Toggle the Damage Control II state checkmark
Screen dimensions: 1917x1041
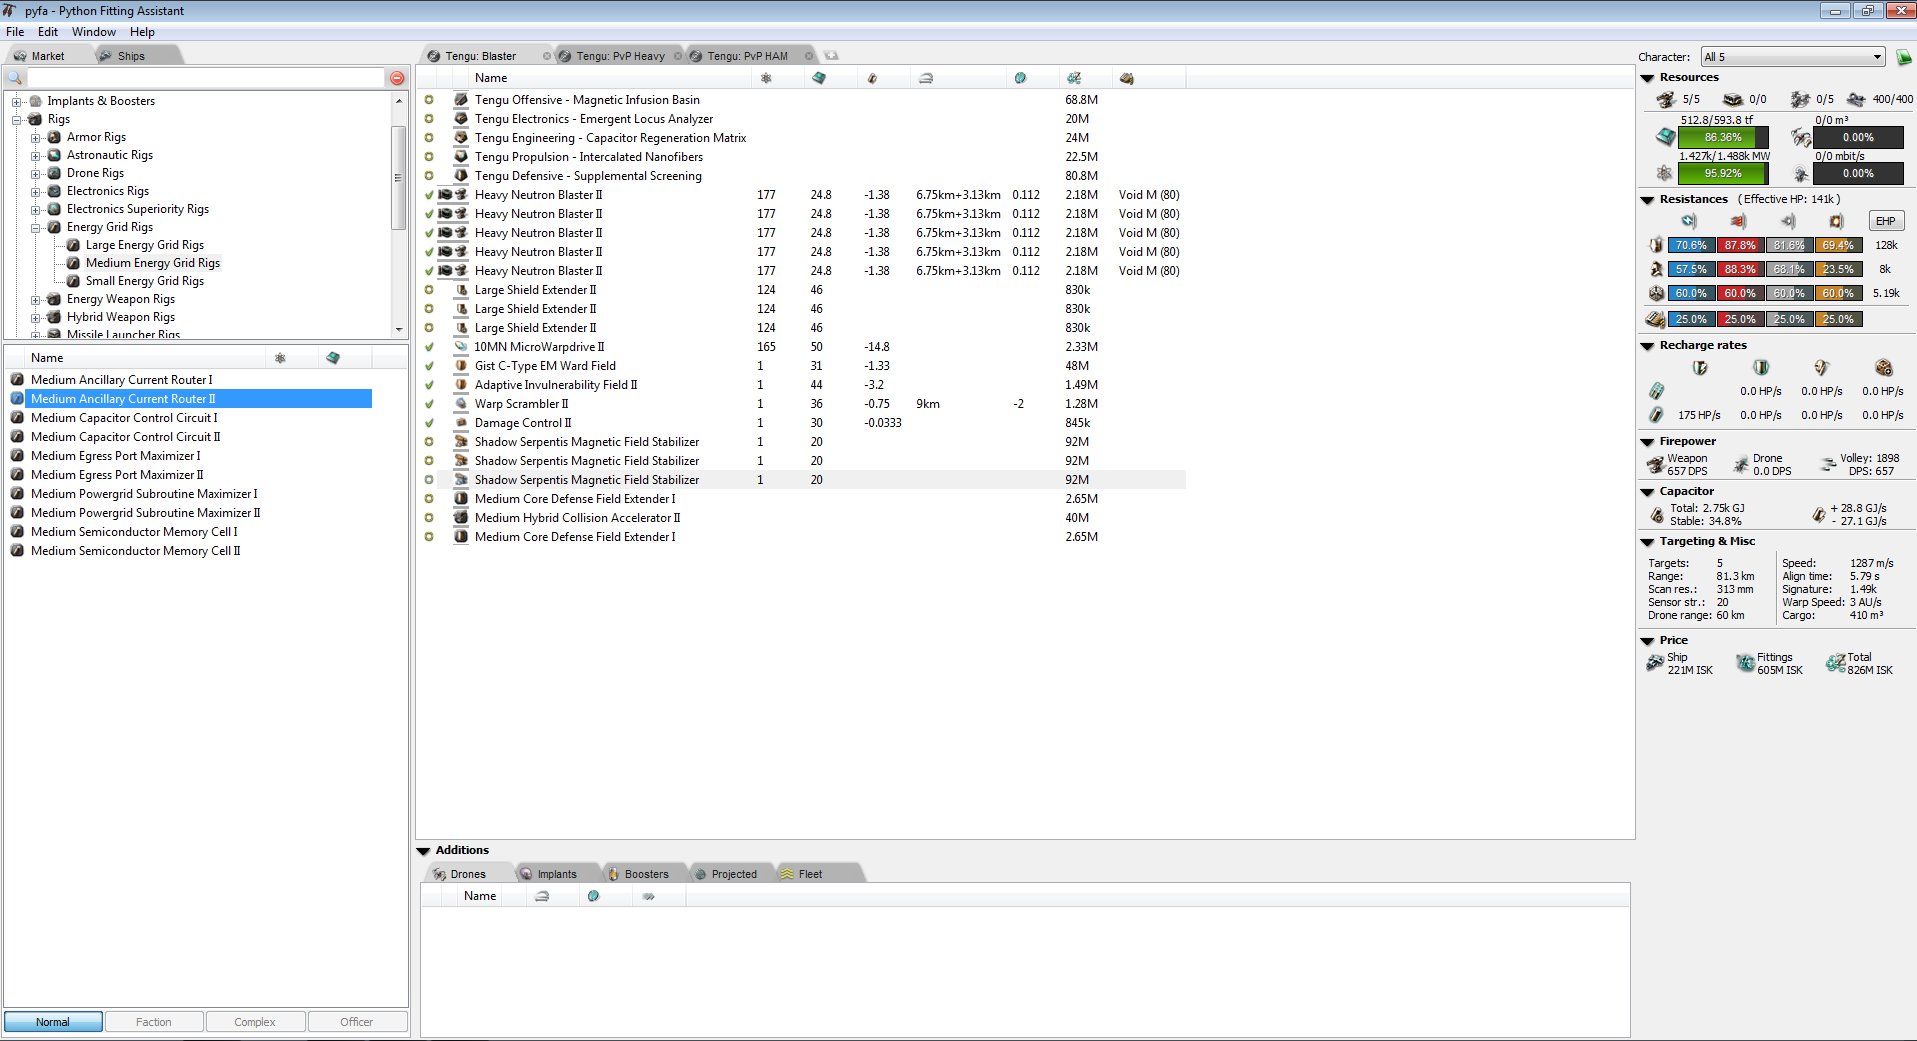pos(429,423)
